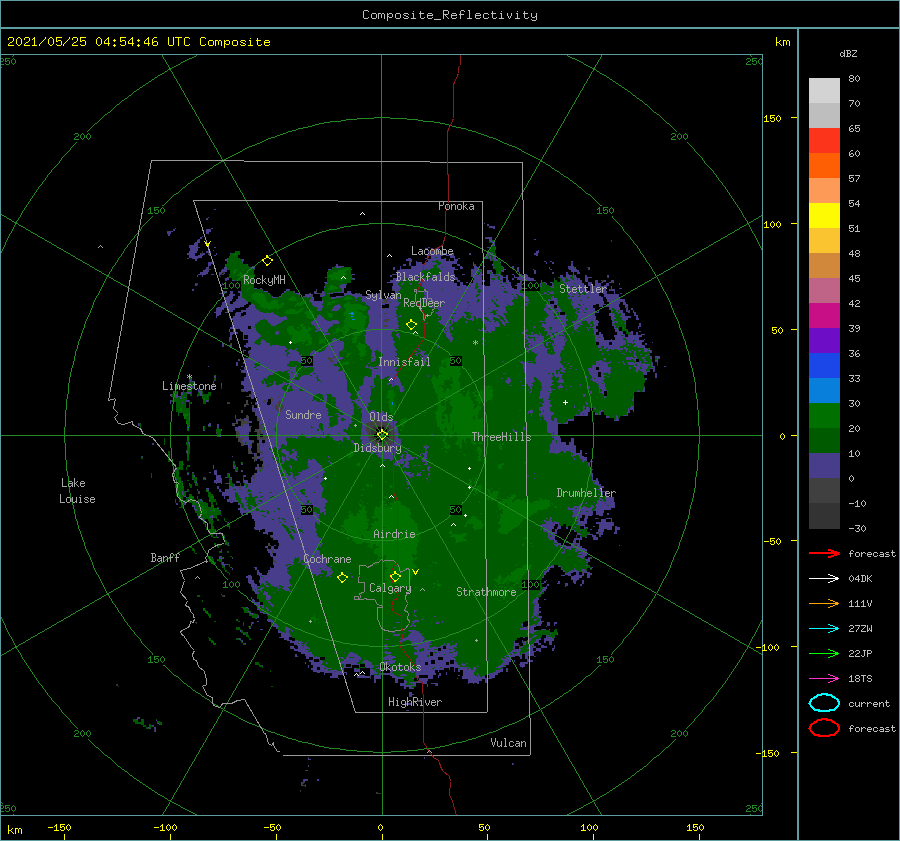Select the Vulcan label
900x841 pixels.
pos(508,743)
